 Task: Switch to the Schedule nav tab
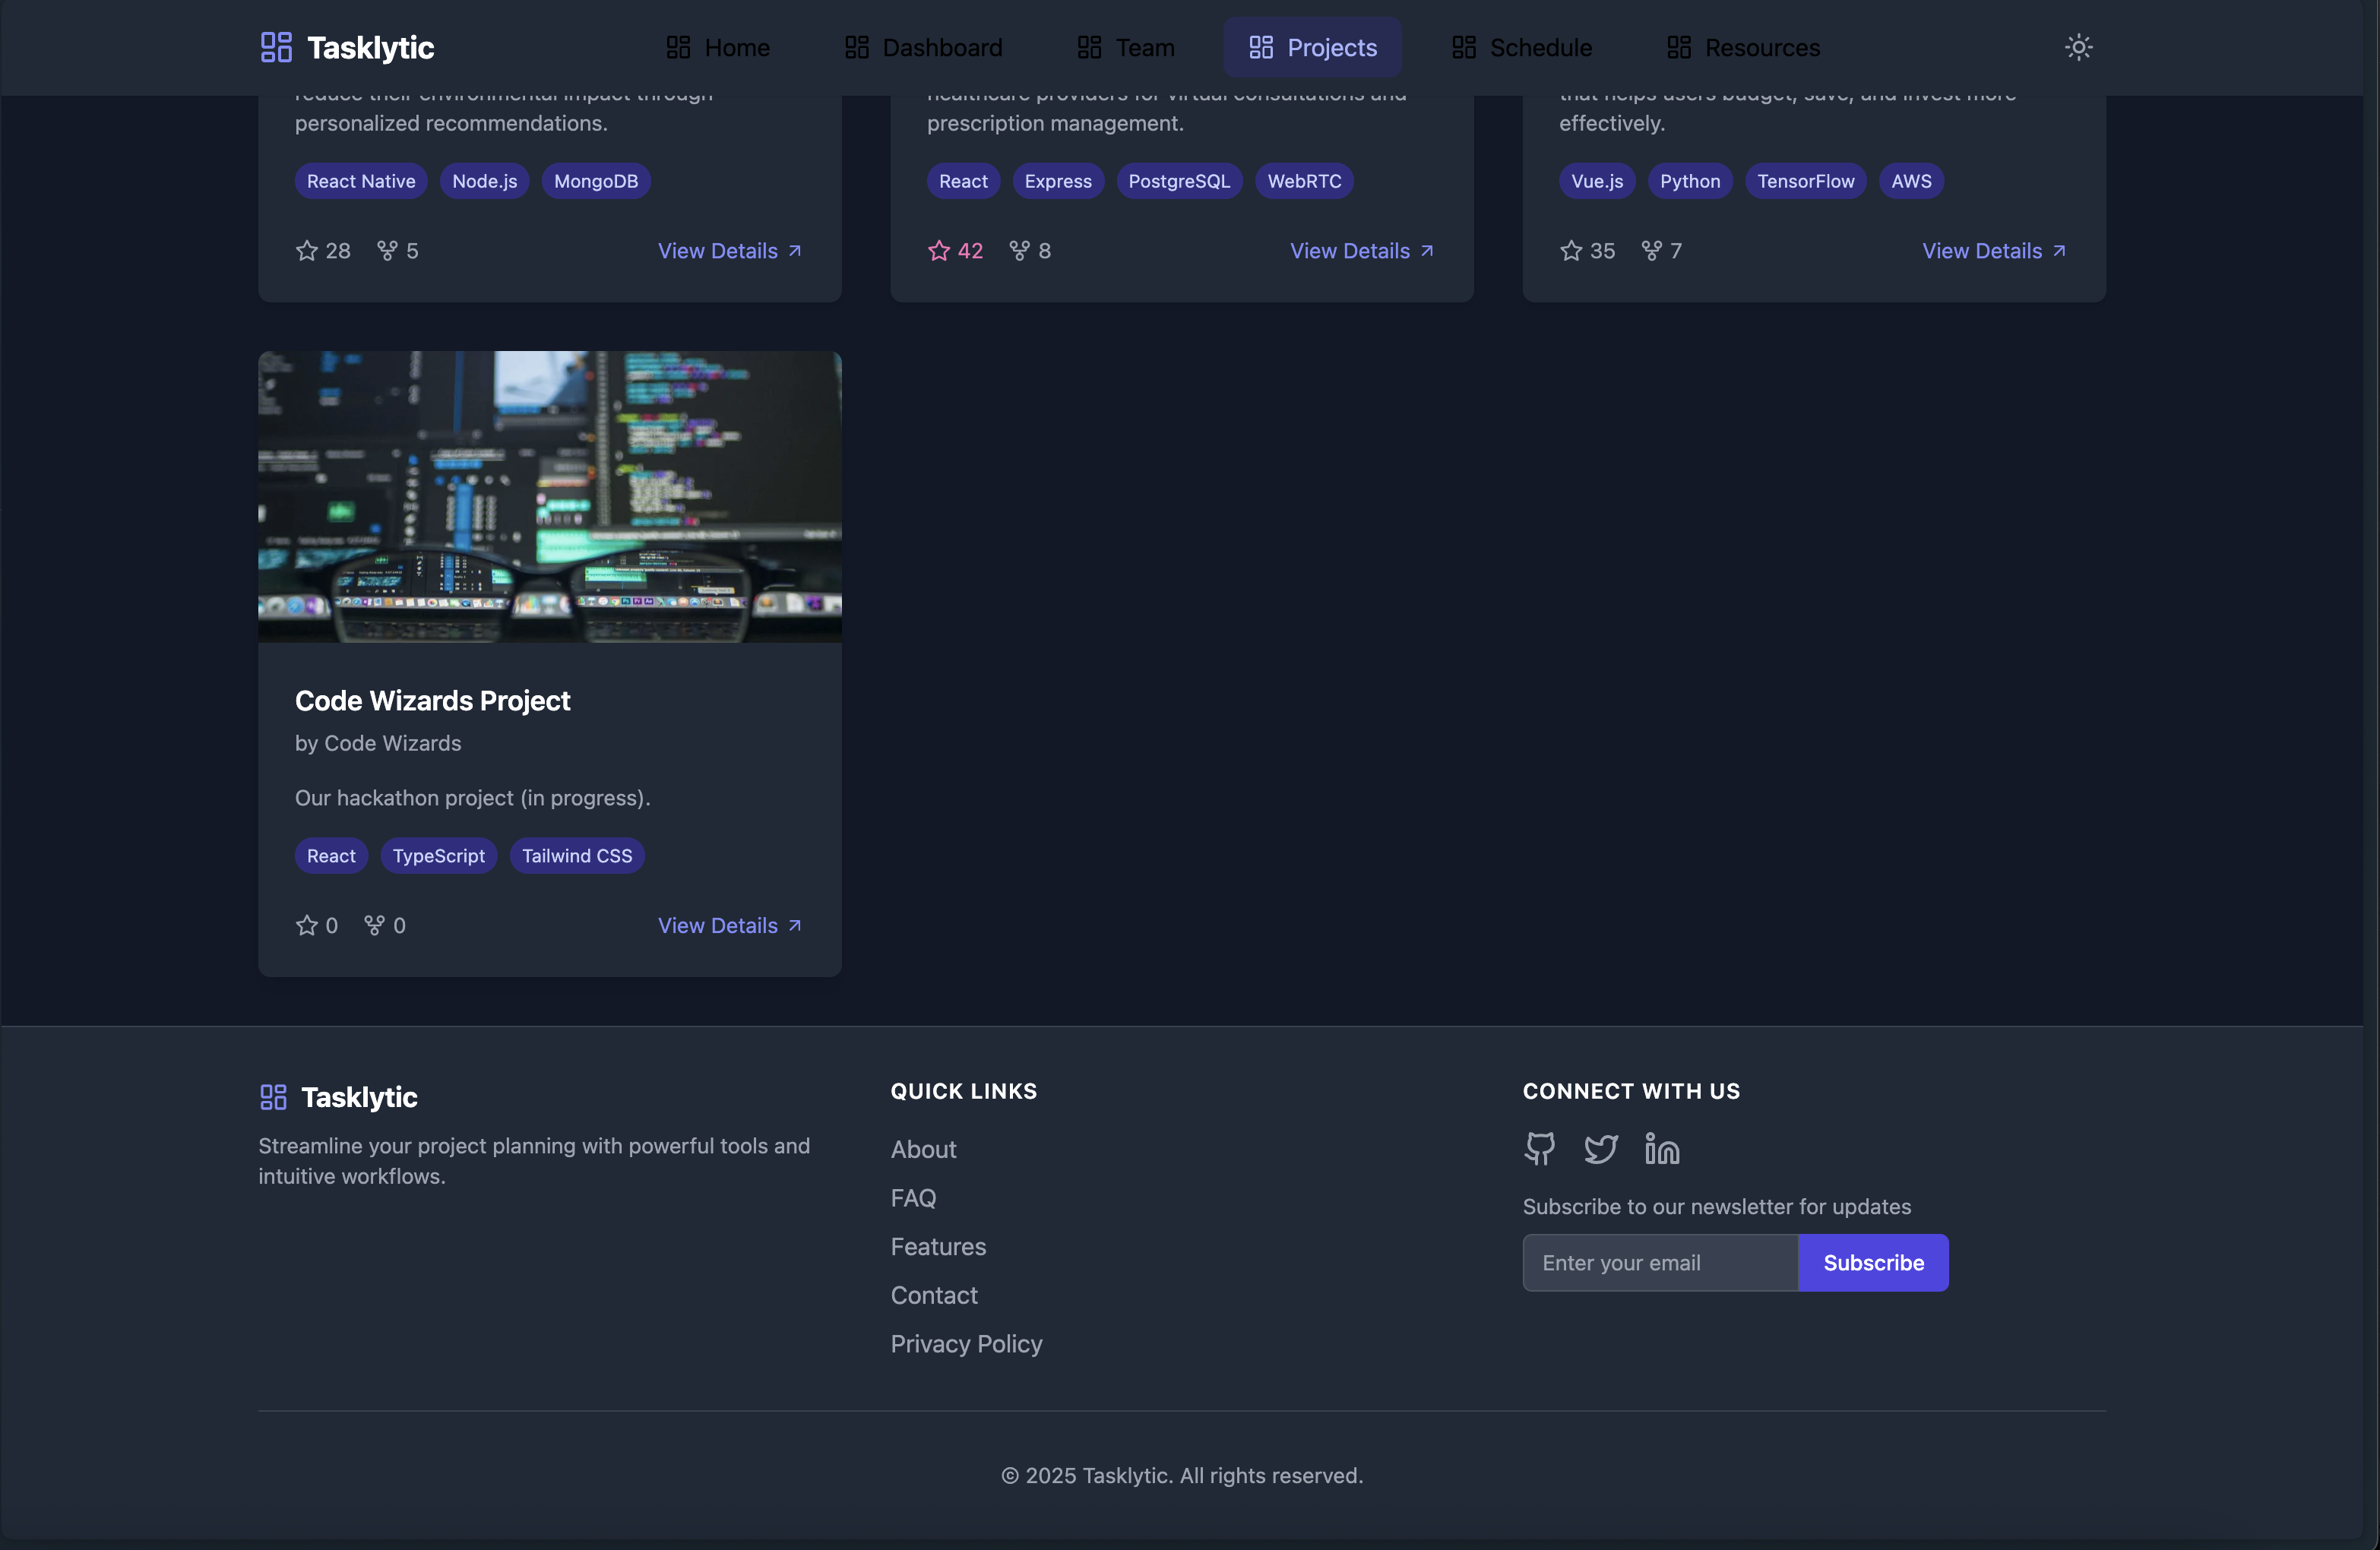(1522, 47)
